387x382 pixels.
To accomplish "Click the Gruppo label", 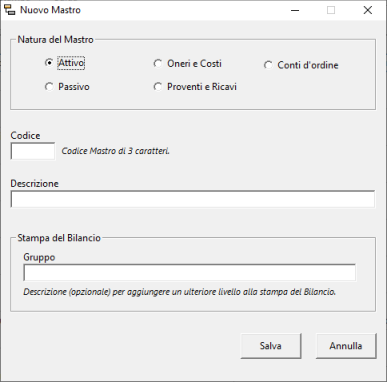I will click(x=39, y=257).
